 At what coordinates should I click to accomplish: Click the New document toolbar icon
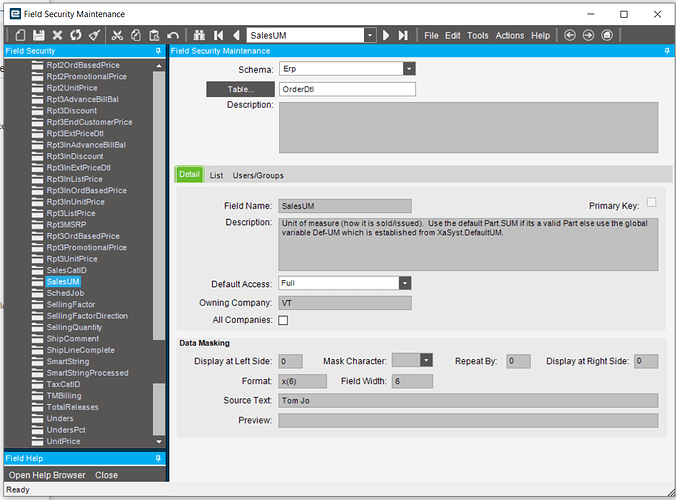pyautogui.click(x=20, y=35)
